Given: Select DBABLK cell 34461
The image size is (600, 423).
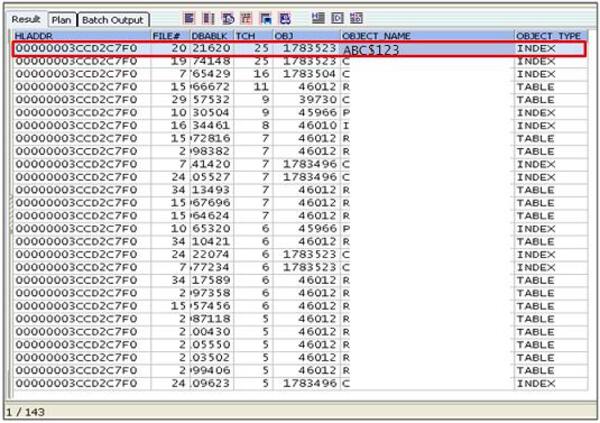Looking at the screenshot, I should tap(212, 126).
